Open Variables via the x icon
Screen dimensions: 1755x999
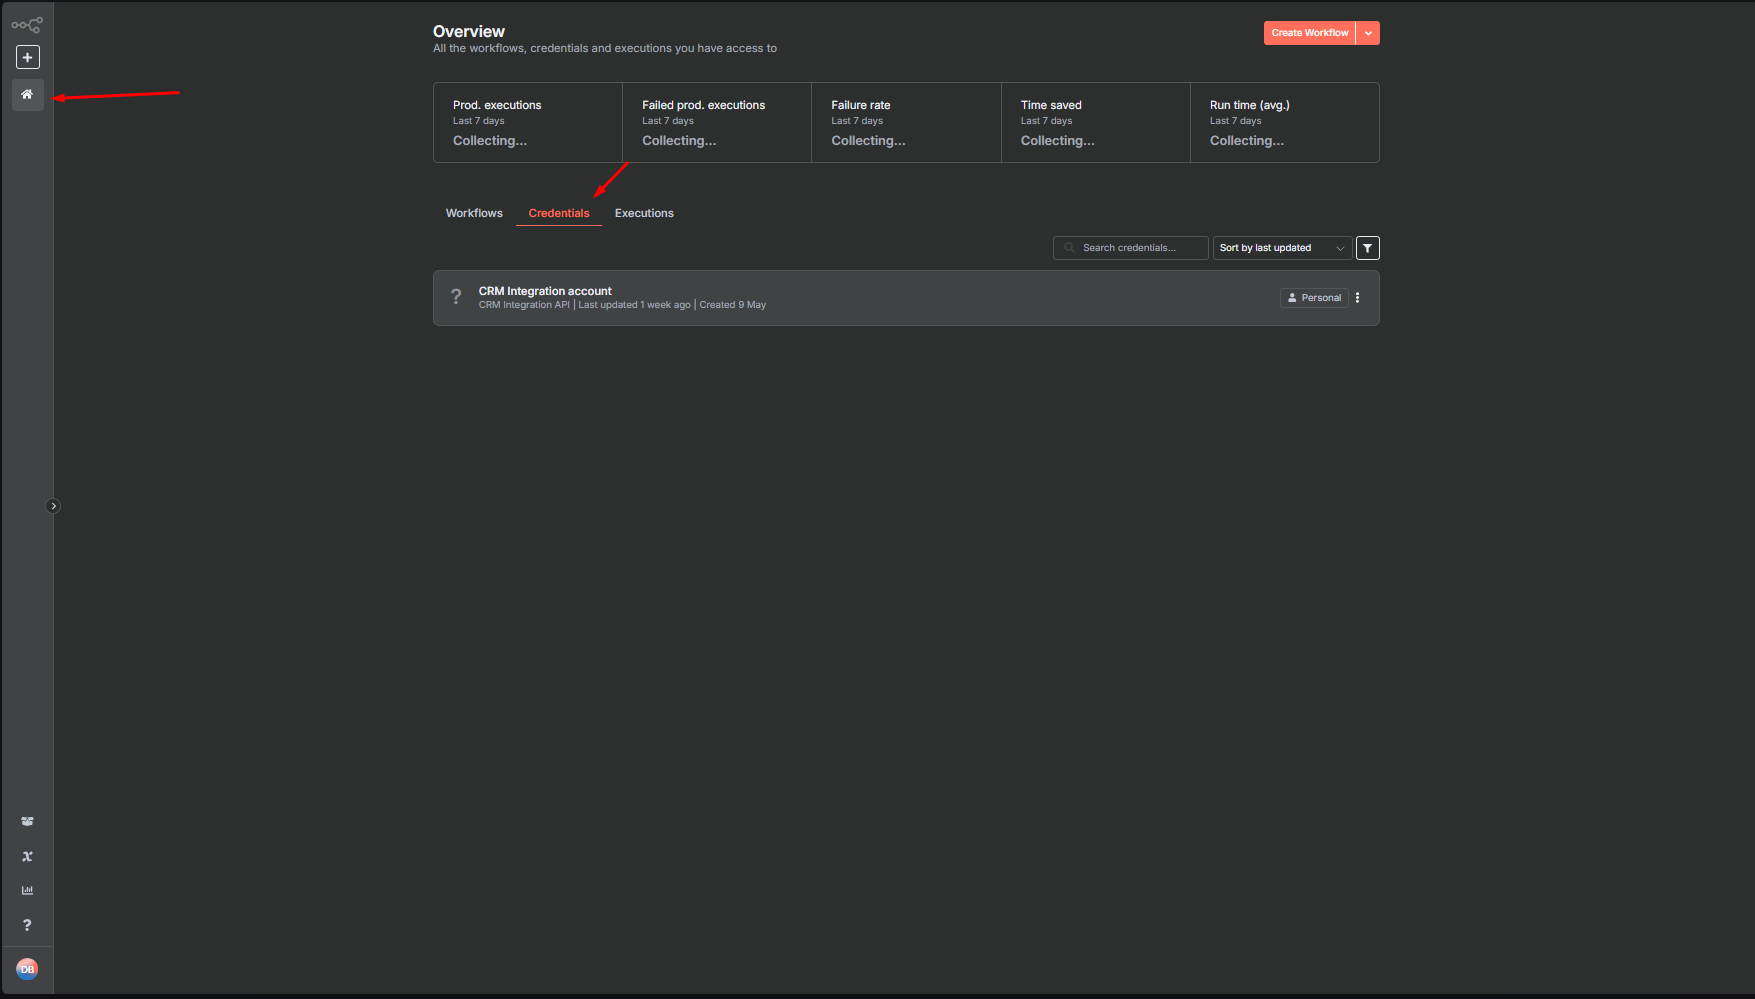click(27, 857)
